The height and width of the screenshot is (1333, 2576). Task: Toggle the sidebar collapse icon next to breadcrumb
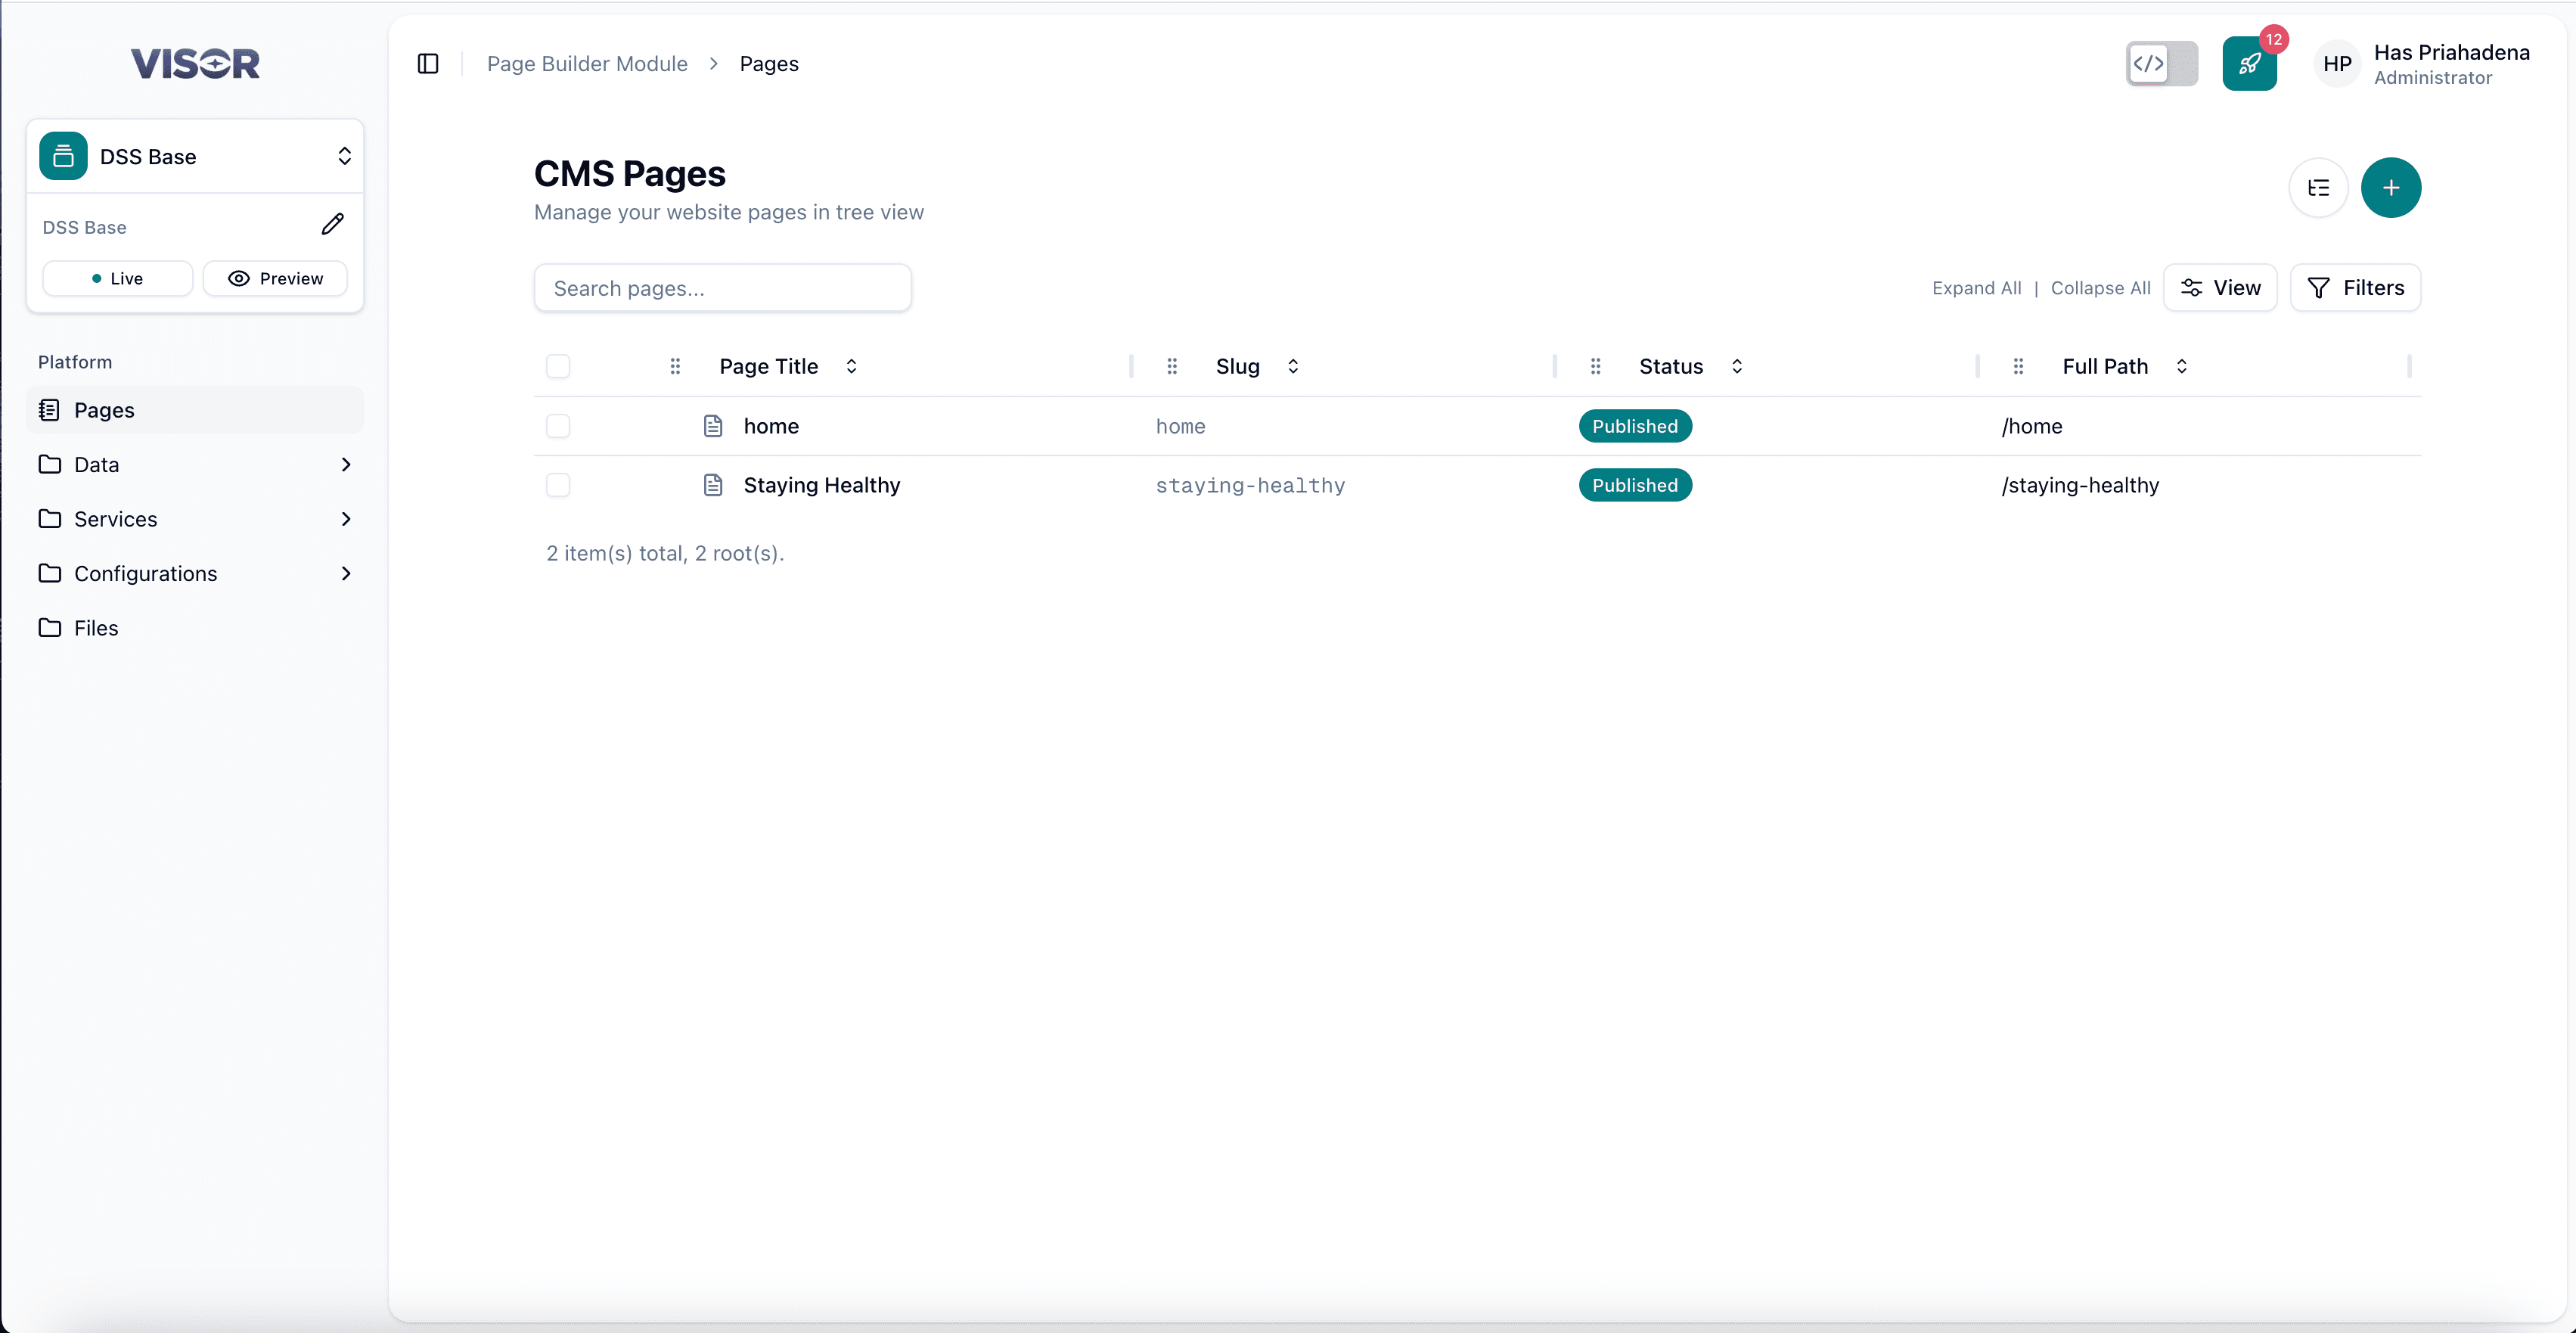(427, 63)
